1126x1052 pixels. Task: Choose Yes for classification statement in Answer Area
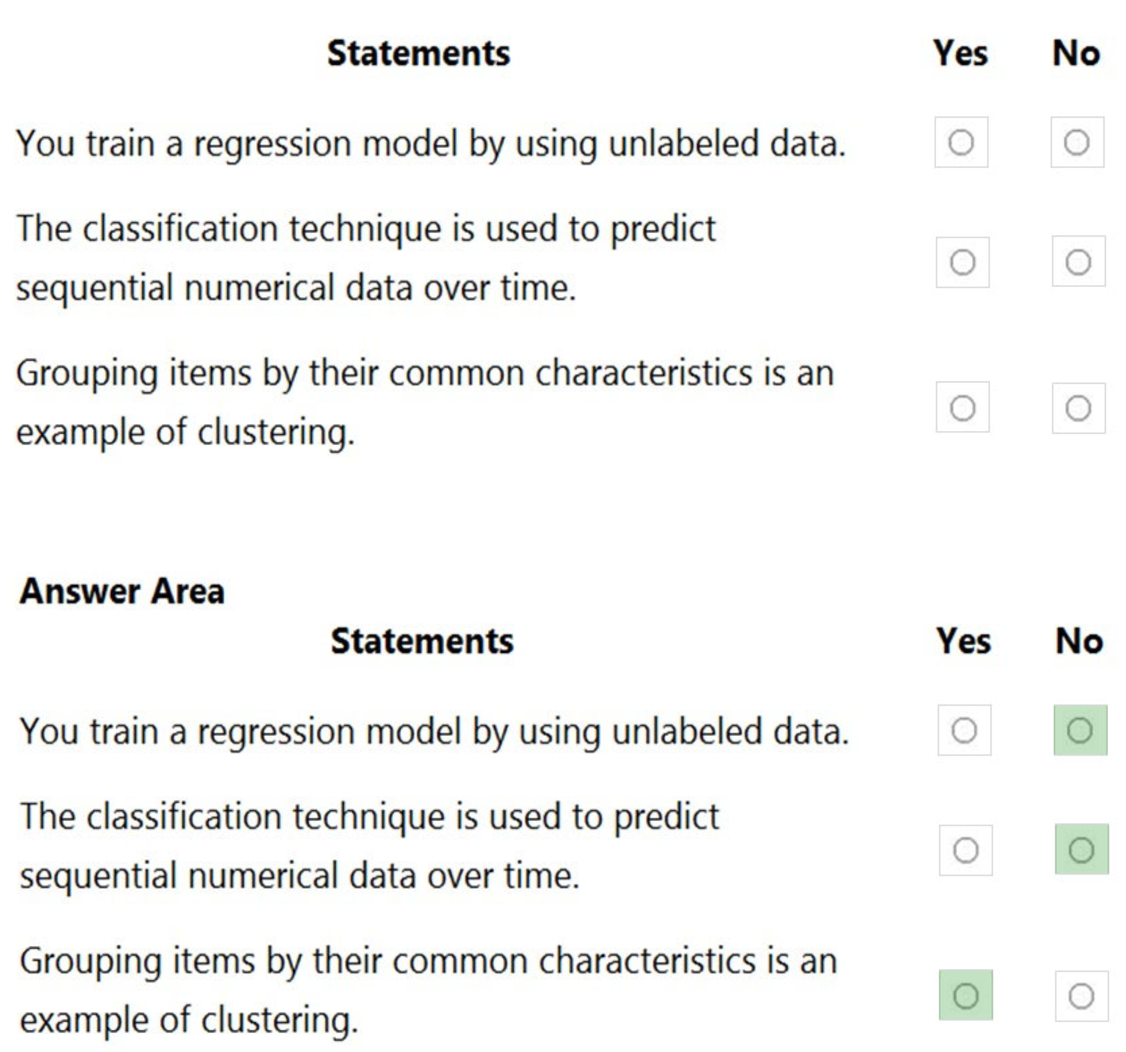coord(965,850)
